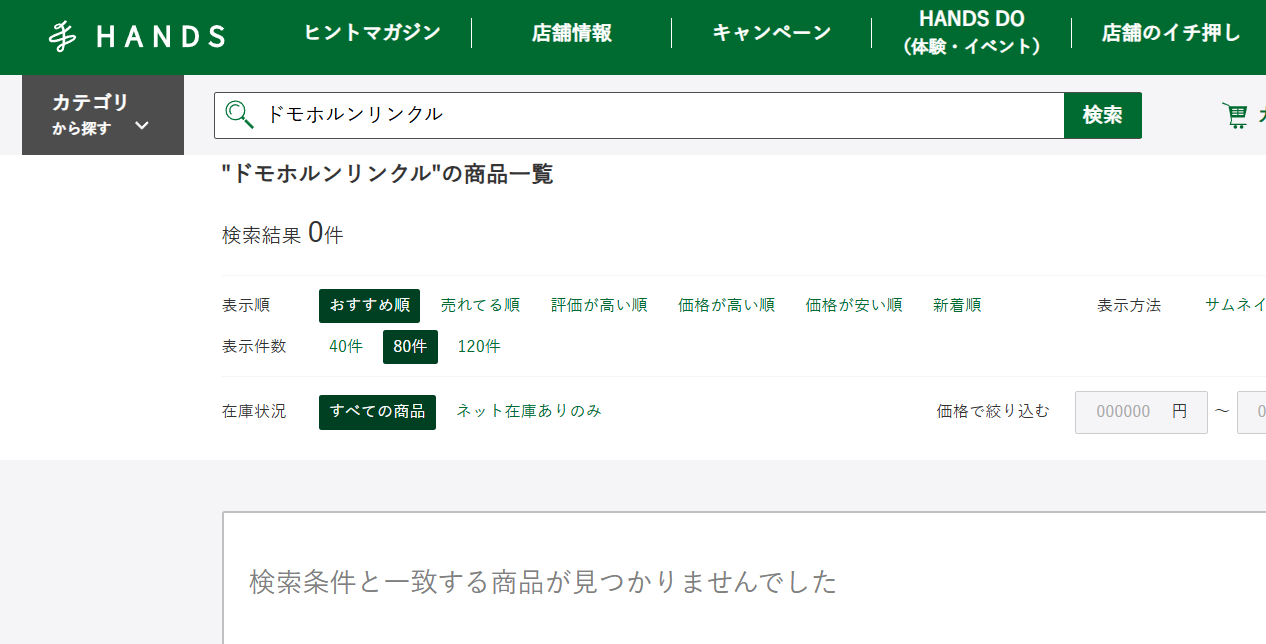Viewport: 1266px width, 644px height.
Task: Open the 店舗のイチ押し menu
Action: pyautogui.click(x=1171, y=33)
